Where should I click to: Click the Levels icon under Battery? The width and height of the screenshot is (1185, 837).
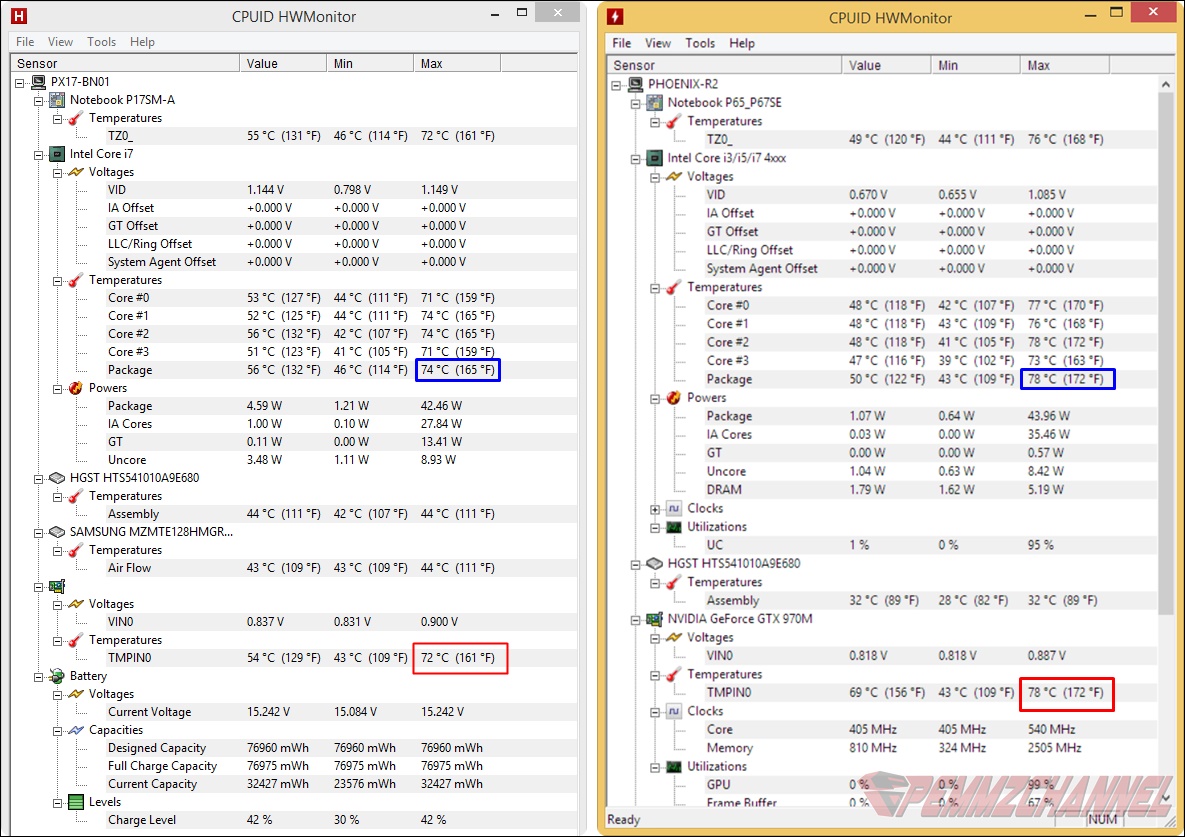pyautogui.click(x=75, y=802)
